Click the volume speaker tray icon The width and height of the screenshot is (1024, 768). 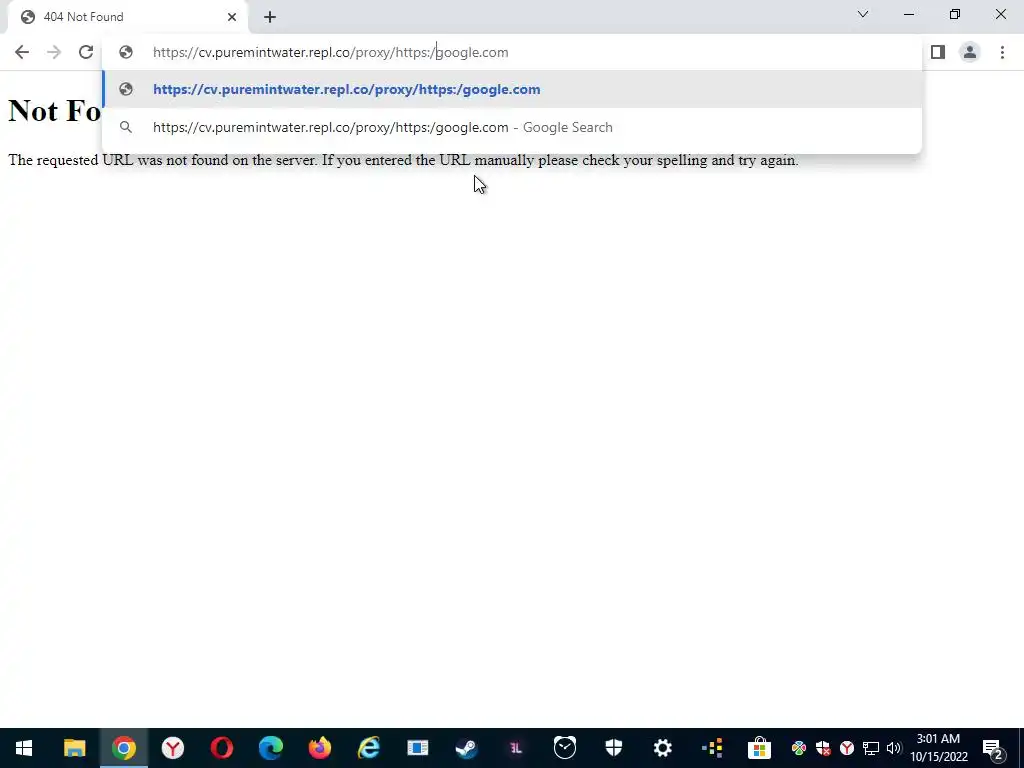(893, 748)
